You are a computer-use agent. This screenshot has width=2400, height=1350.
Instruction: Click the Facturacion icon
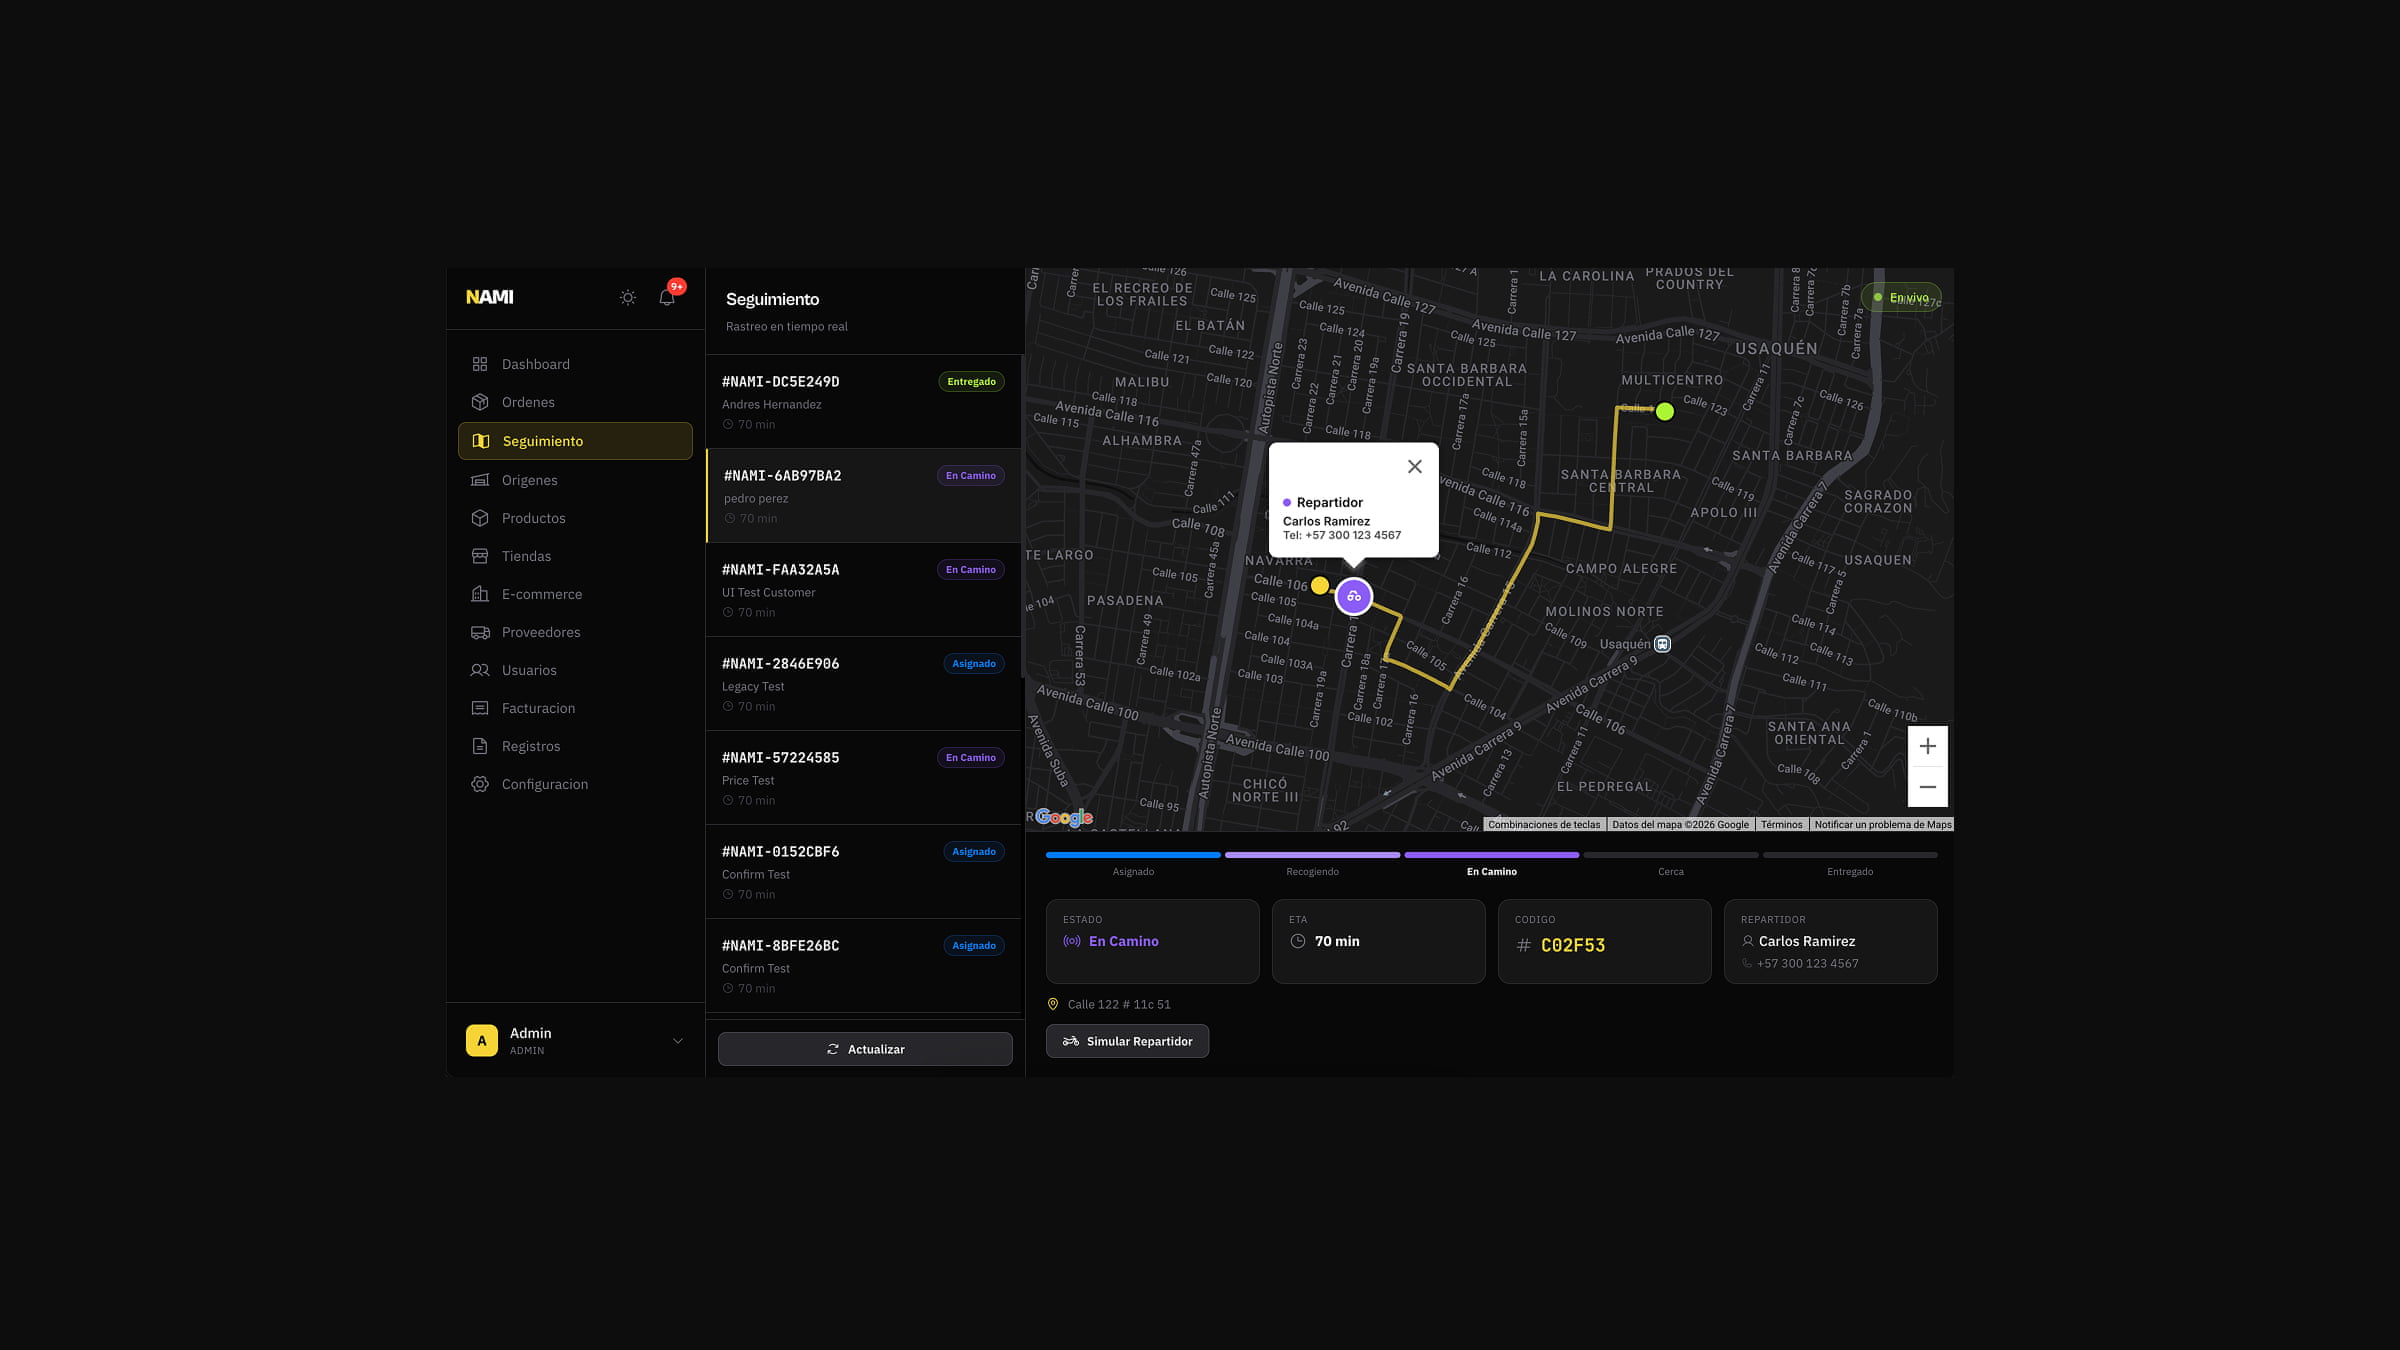480,708
